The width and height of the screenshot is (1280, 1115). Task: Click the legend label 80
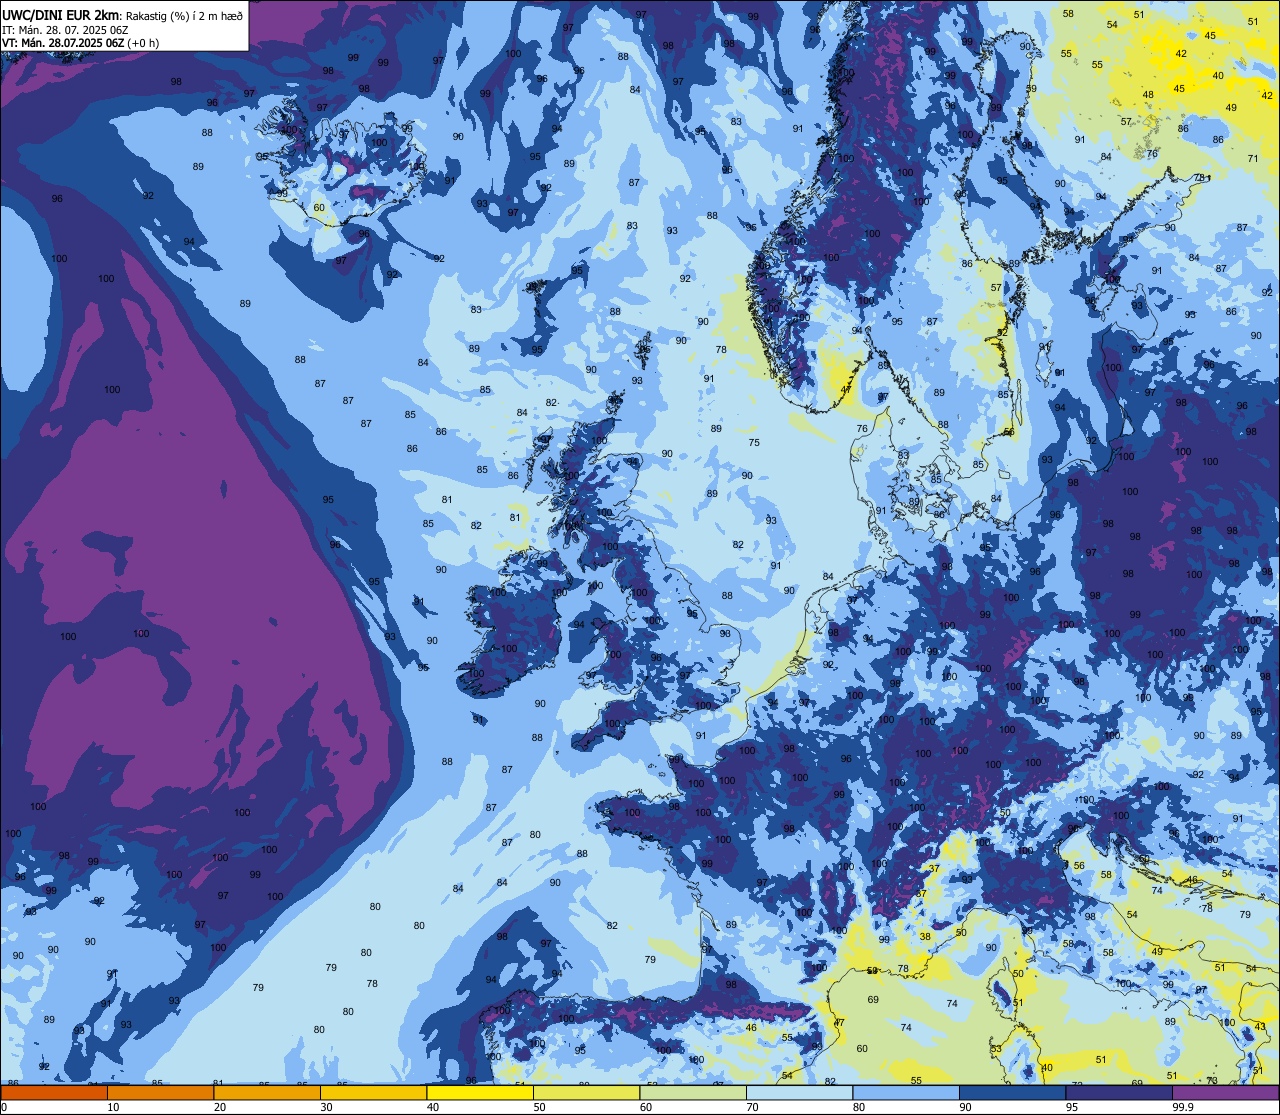859,1107
